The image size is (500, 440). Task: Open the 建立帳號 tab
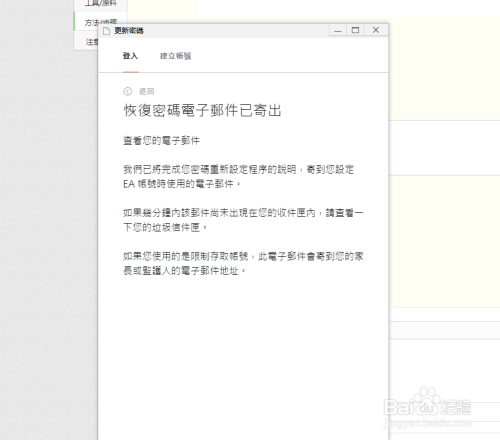pyautogui.click(x=176, y=56)
